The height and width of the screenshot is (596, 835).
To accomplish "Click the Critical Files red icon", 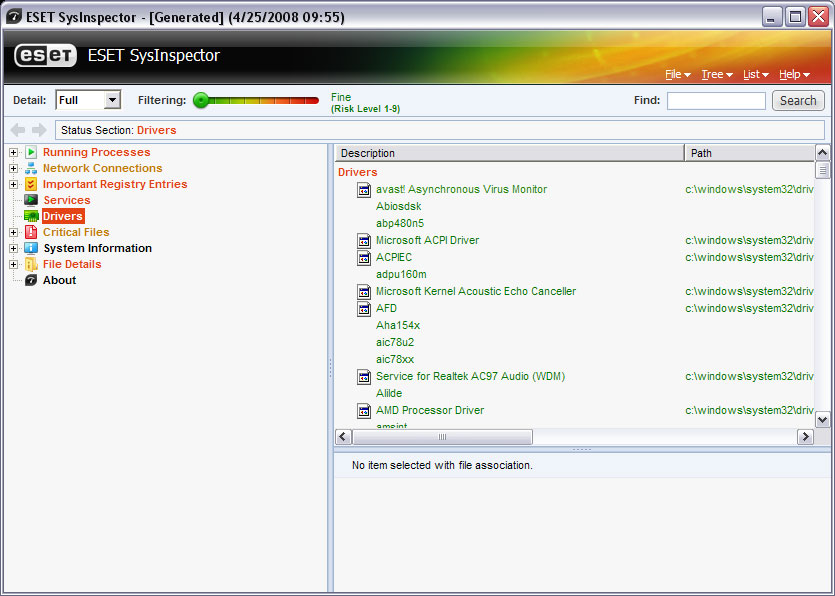I will [31, 232].
